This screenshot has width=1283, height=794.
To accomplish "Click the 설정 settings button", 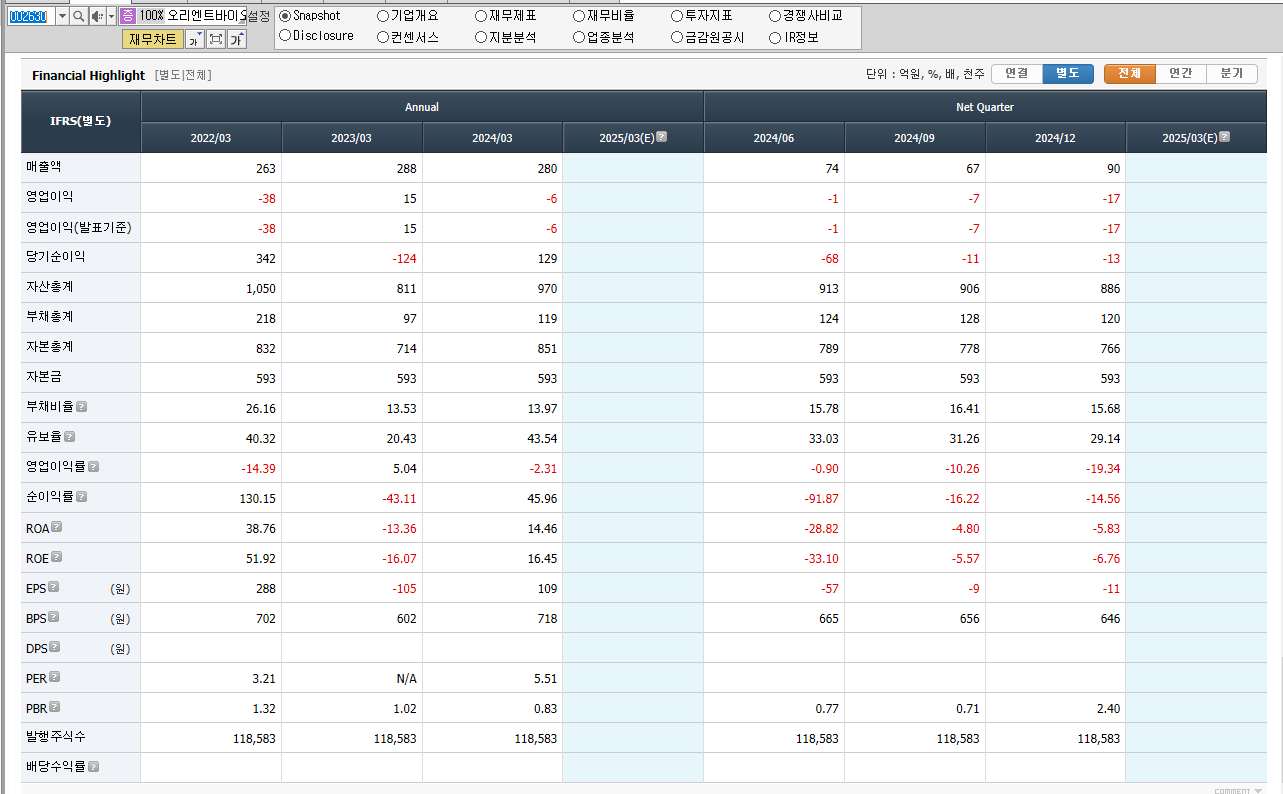I will [258, 16].
